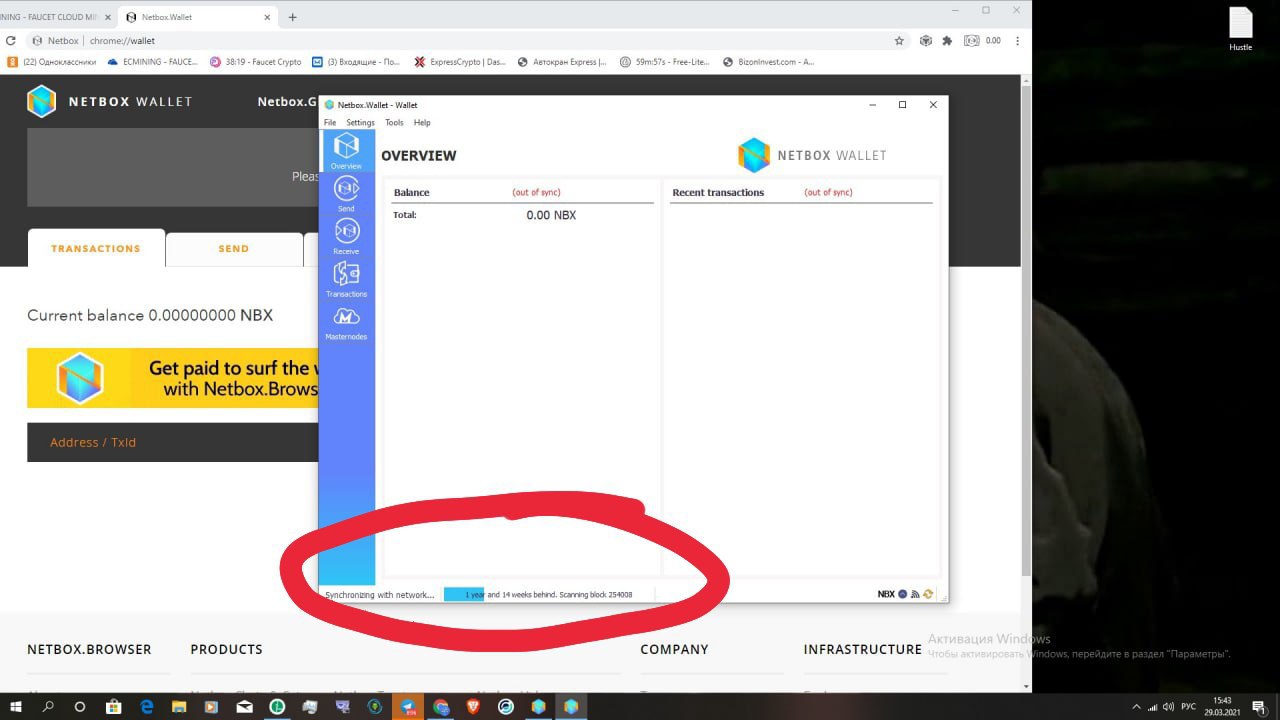Bookmark this page with the star icon
The image size is (1280, 720).
coord(899,41)
